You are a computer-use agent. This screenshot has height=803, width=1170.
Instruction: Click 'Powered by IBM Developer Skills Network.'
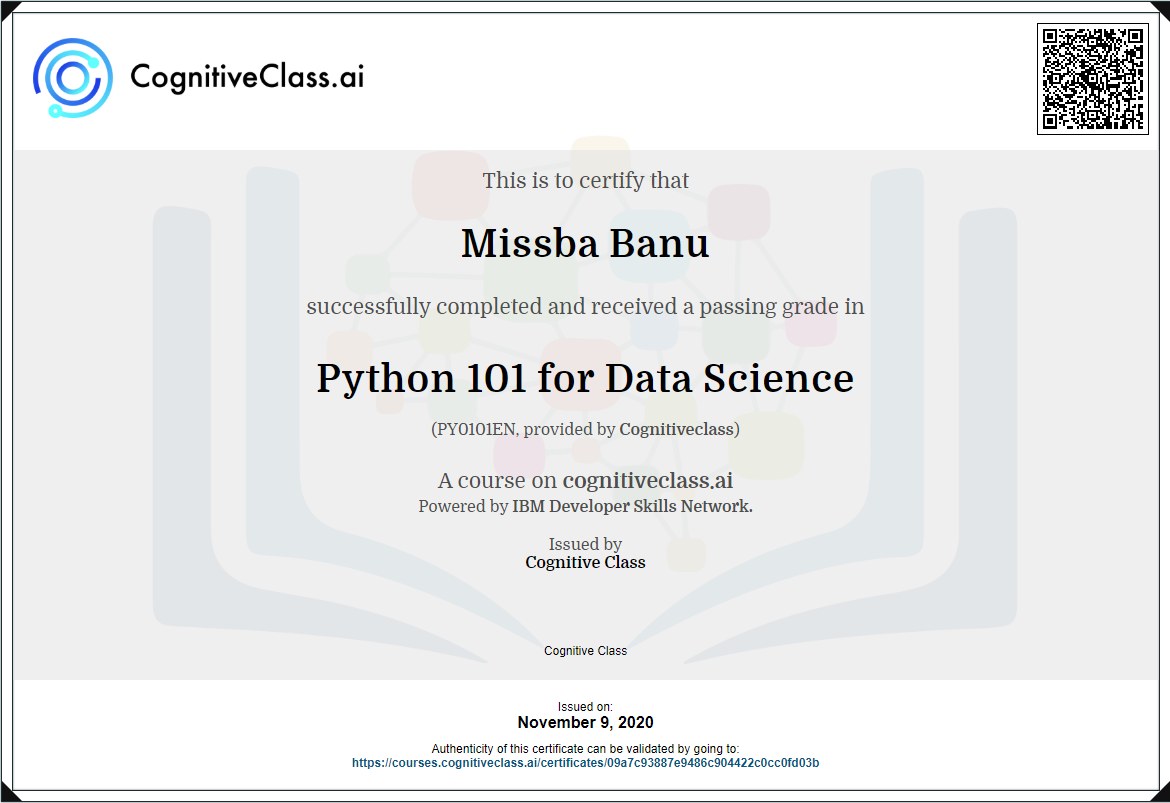click(585, 506)
